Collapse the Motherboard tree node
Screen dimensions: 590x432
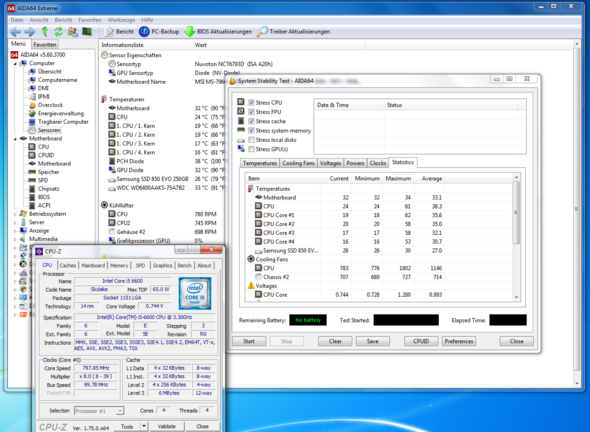(x=15, y=139)
